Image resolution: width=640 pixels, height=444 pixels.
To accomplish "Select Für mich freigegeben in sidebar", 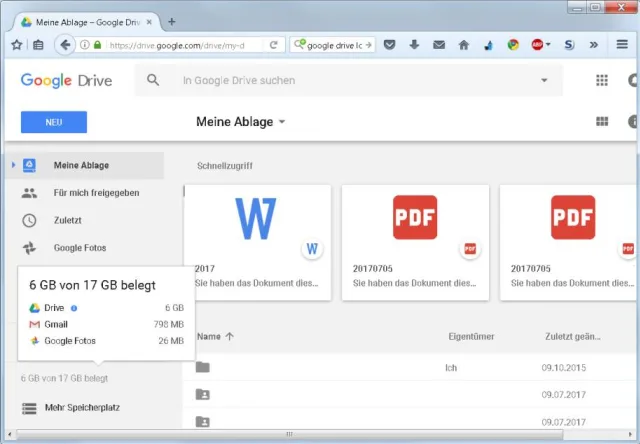I will click(96, 192).
